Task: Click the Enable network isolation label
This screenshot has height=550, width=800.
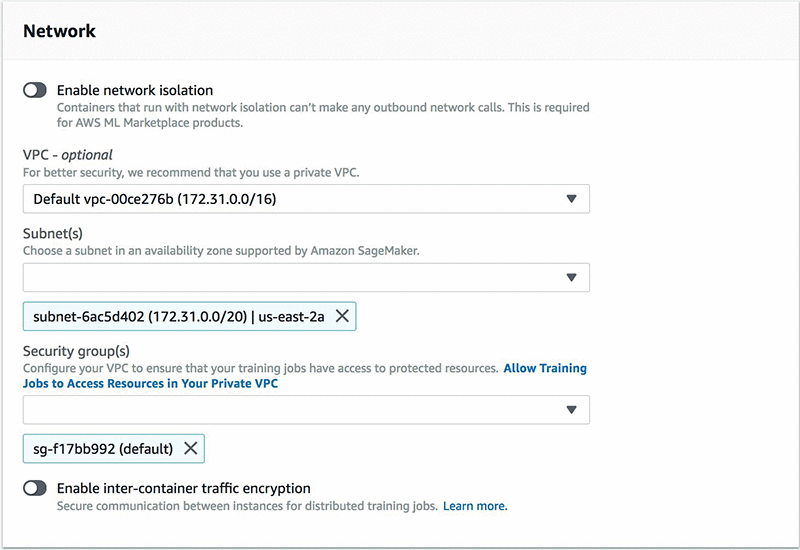Action: tap(135, 90)
